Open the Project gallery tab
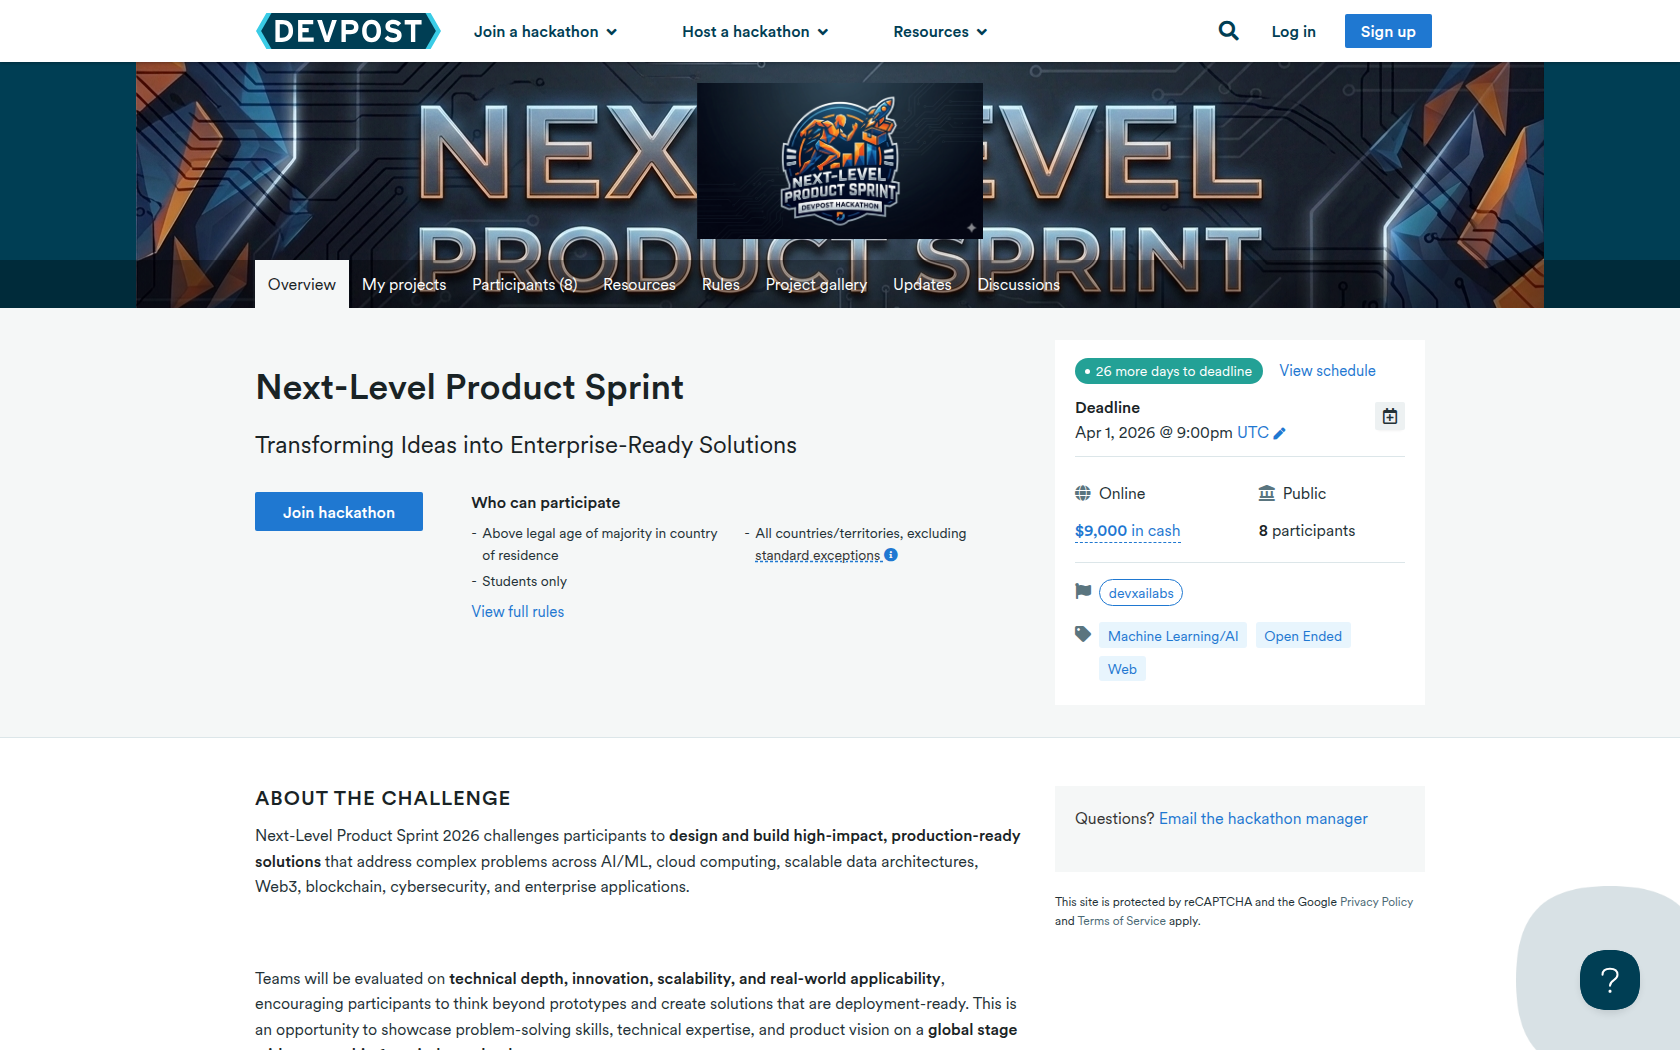The height and width of the screenshot is (1050, 1680). [816, 285]
